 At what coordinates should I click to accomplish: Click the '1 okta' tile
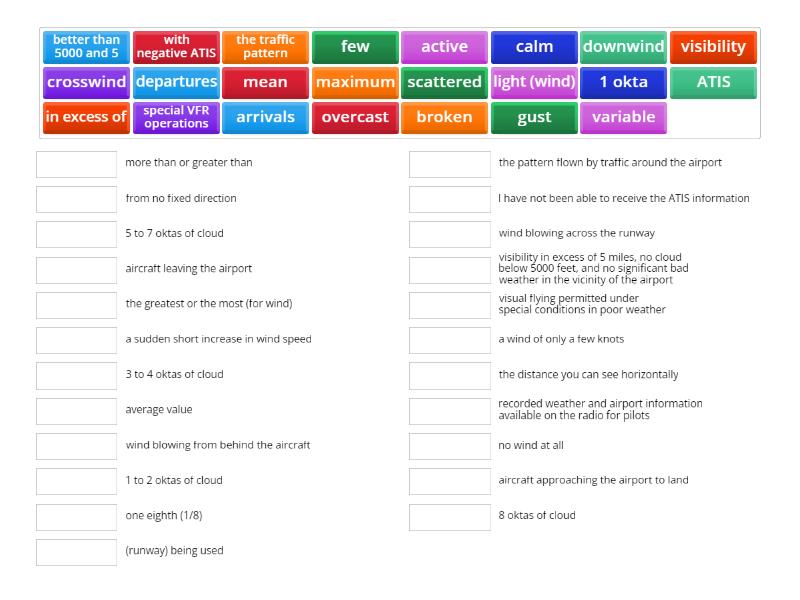coord(624,82)
